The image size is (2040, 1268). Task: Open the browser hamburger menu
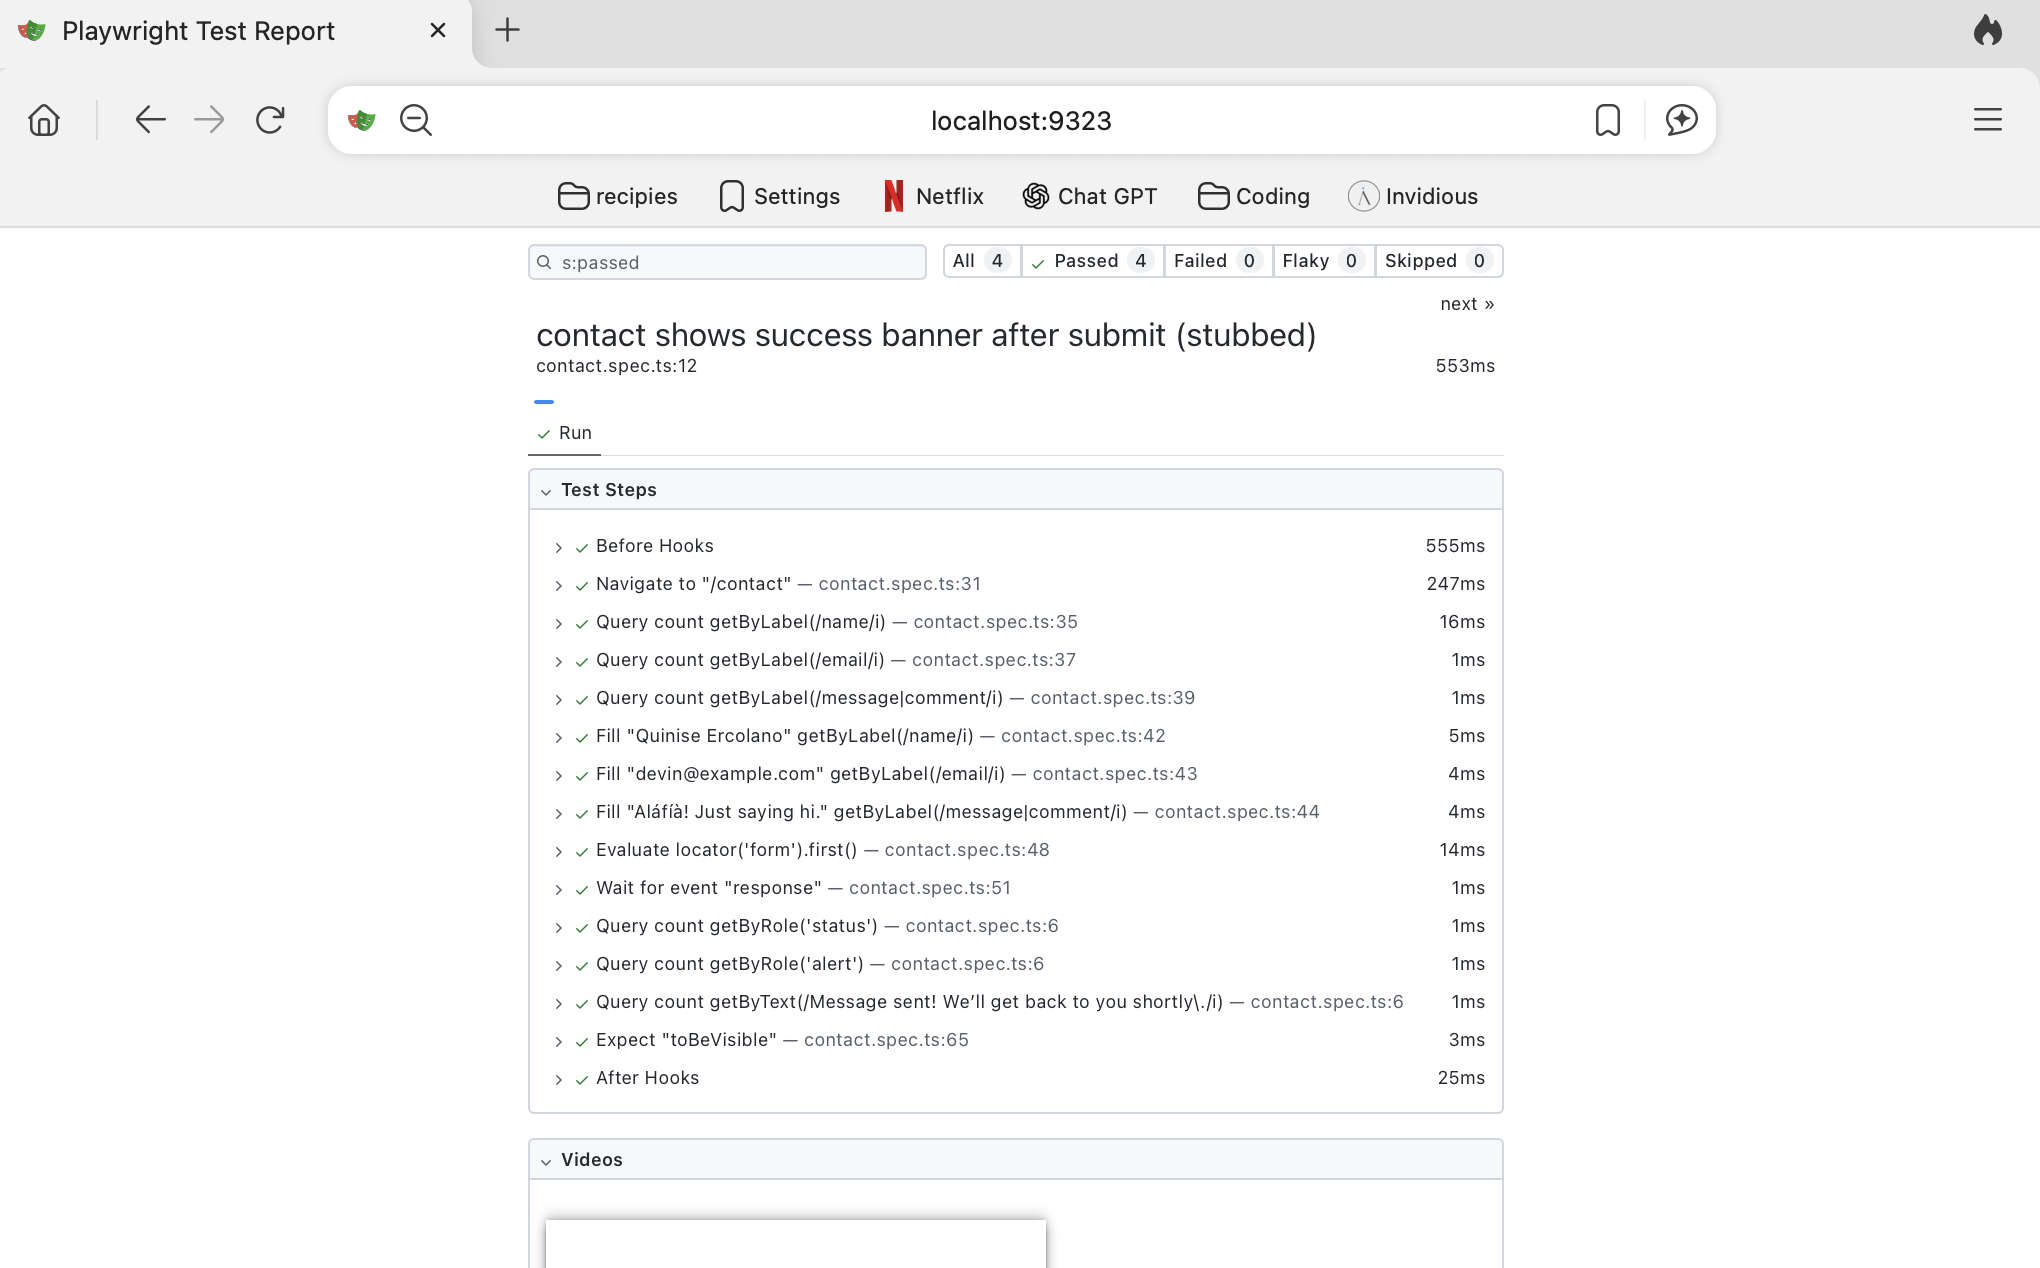pos(1988,120)
